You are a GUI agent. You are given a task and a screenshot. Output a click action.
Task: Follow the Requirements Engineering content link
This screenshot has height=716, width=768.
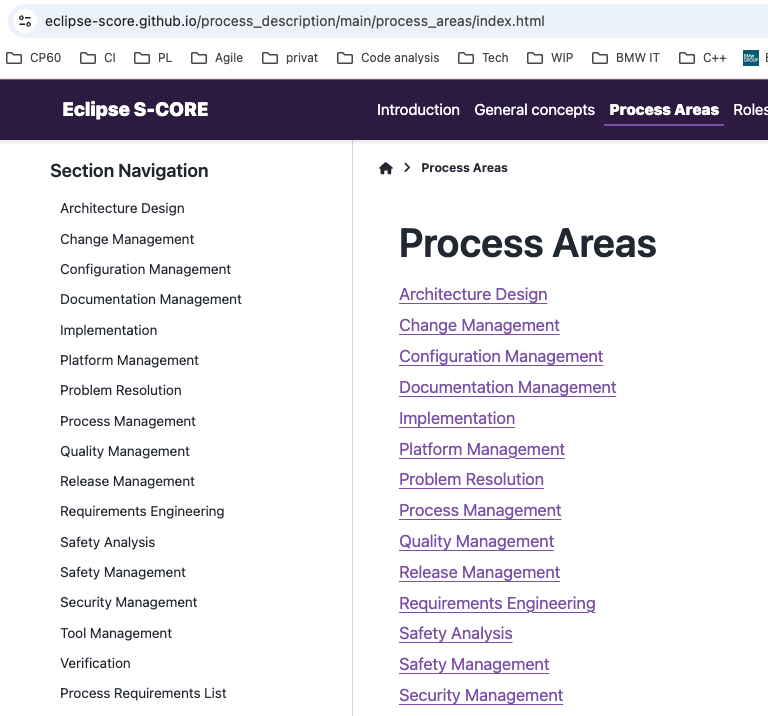pos(497,603)
